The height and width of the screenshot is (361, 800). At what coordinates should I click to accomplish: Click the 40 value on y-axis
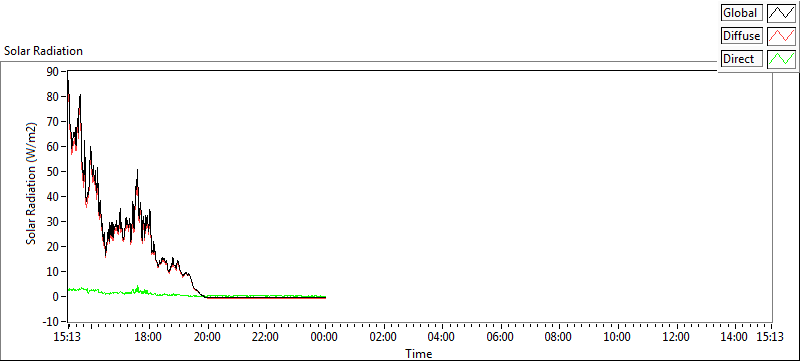click(54, 196)
